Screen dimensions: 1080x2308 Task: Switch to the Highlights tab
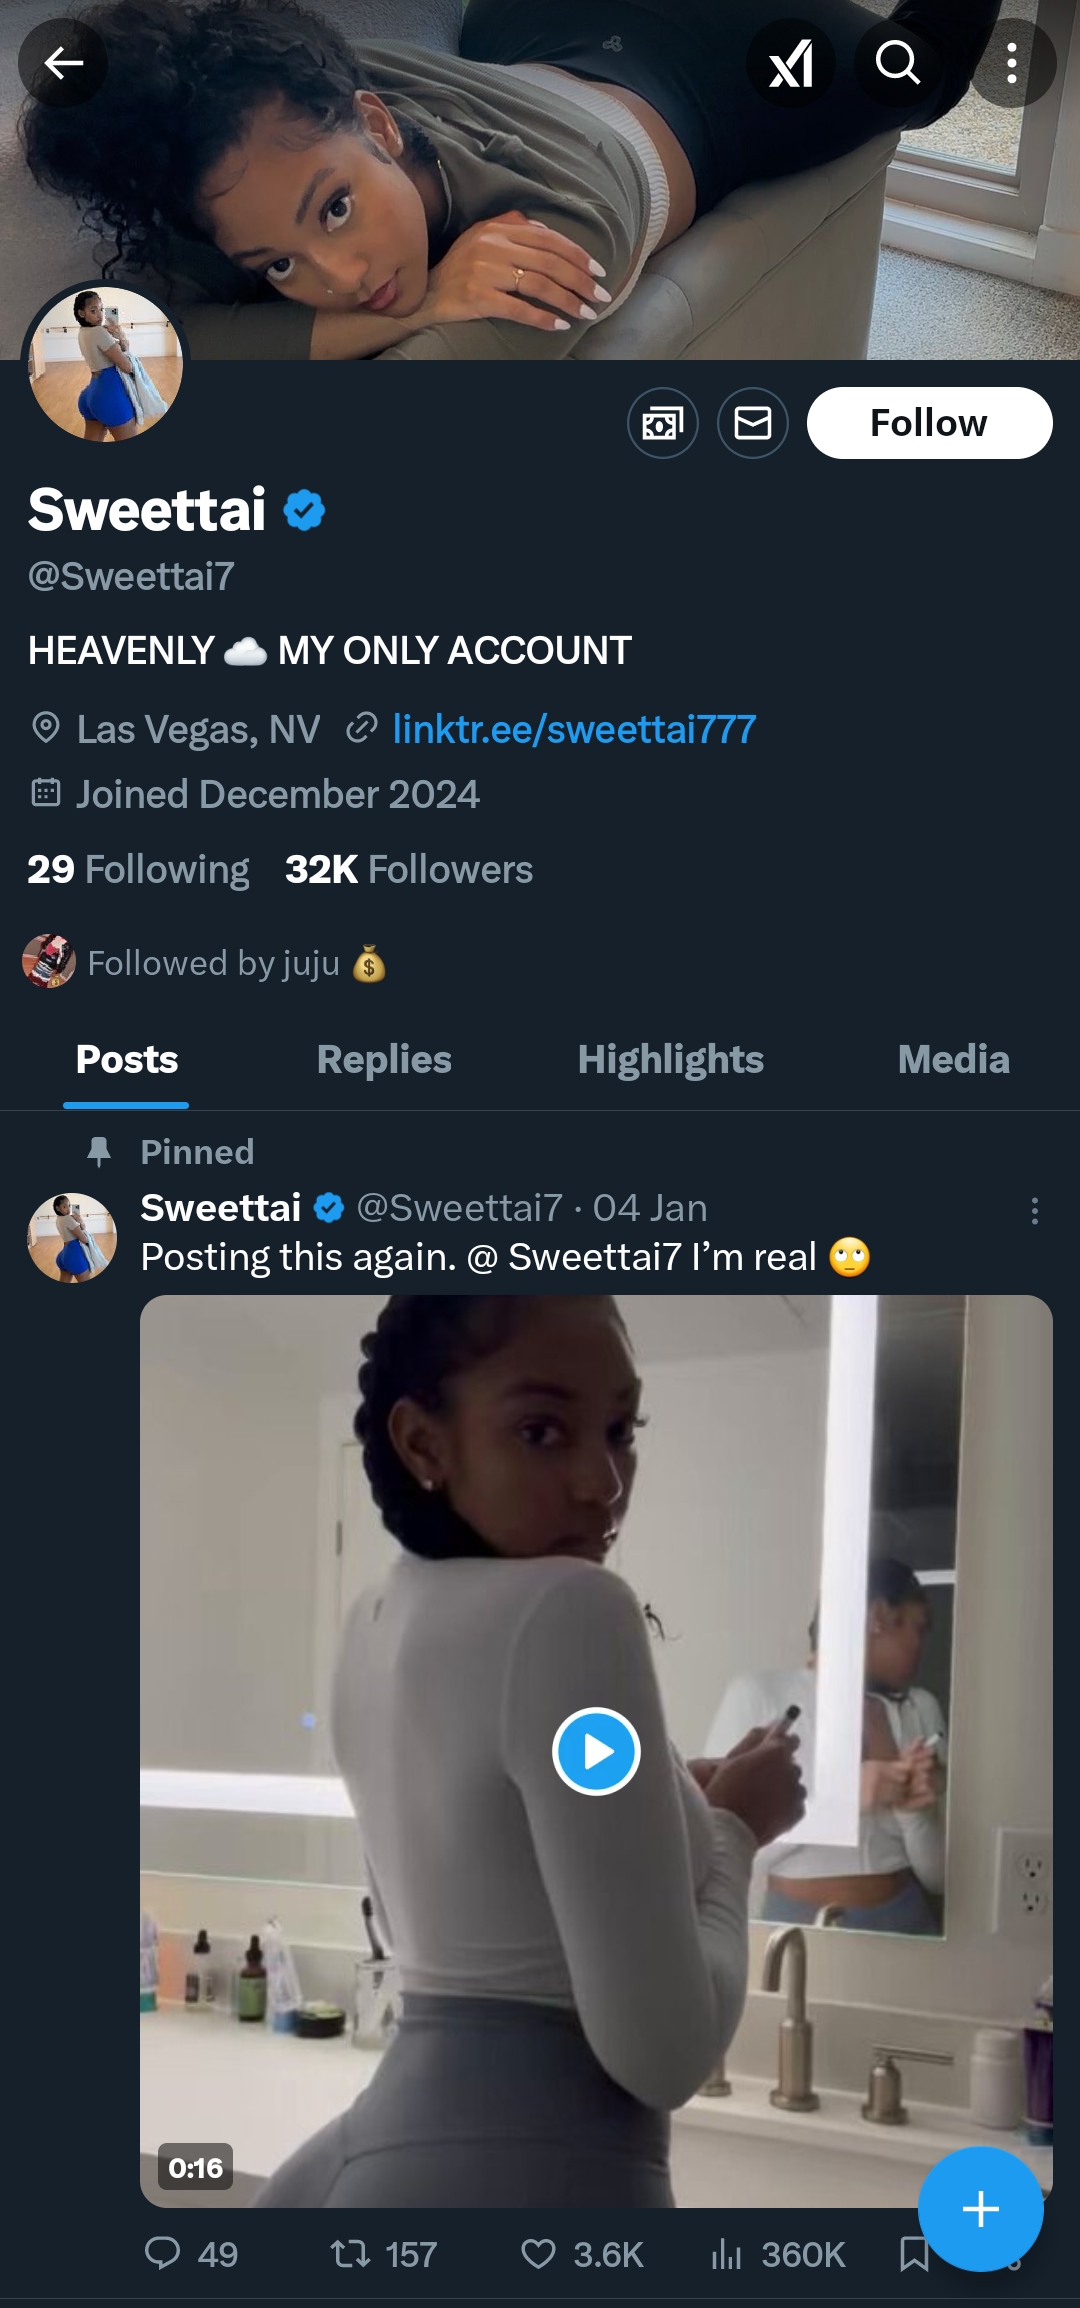pos(670,1059)
